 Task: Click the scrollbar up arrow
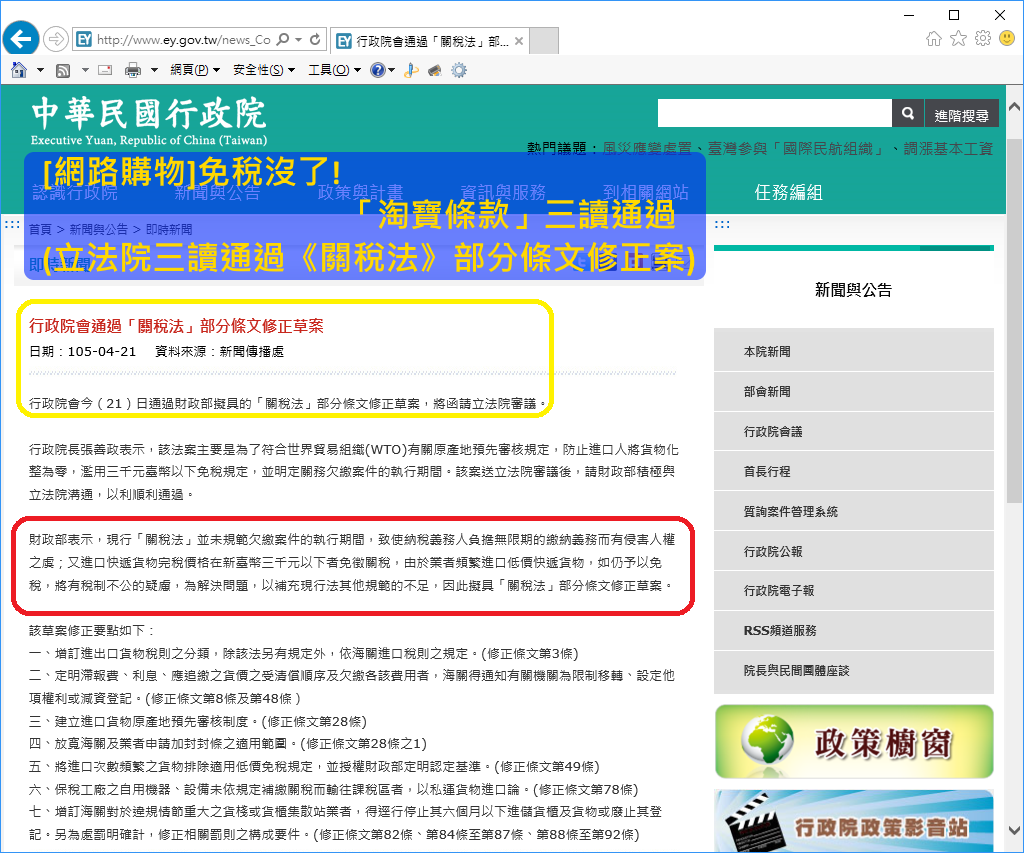tap(1014, 106)
